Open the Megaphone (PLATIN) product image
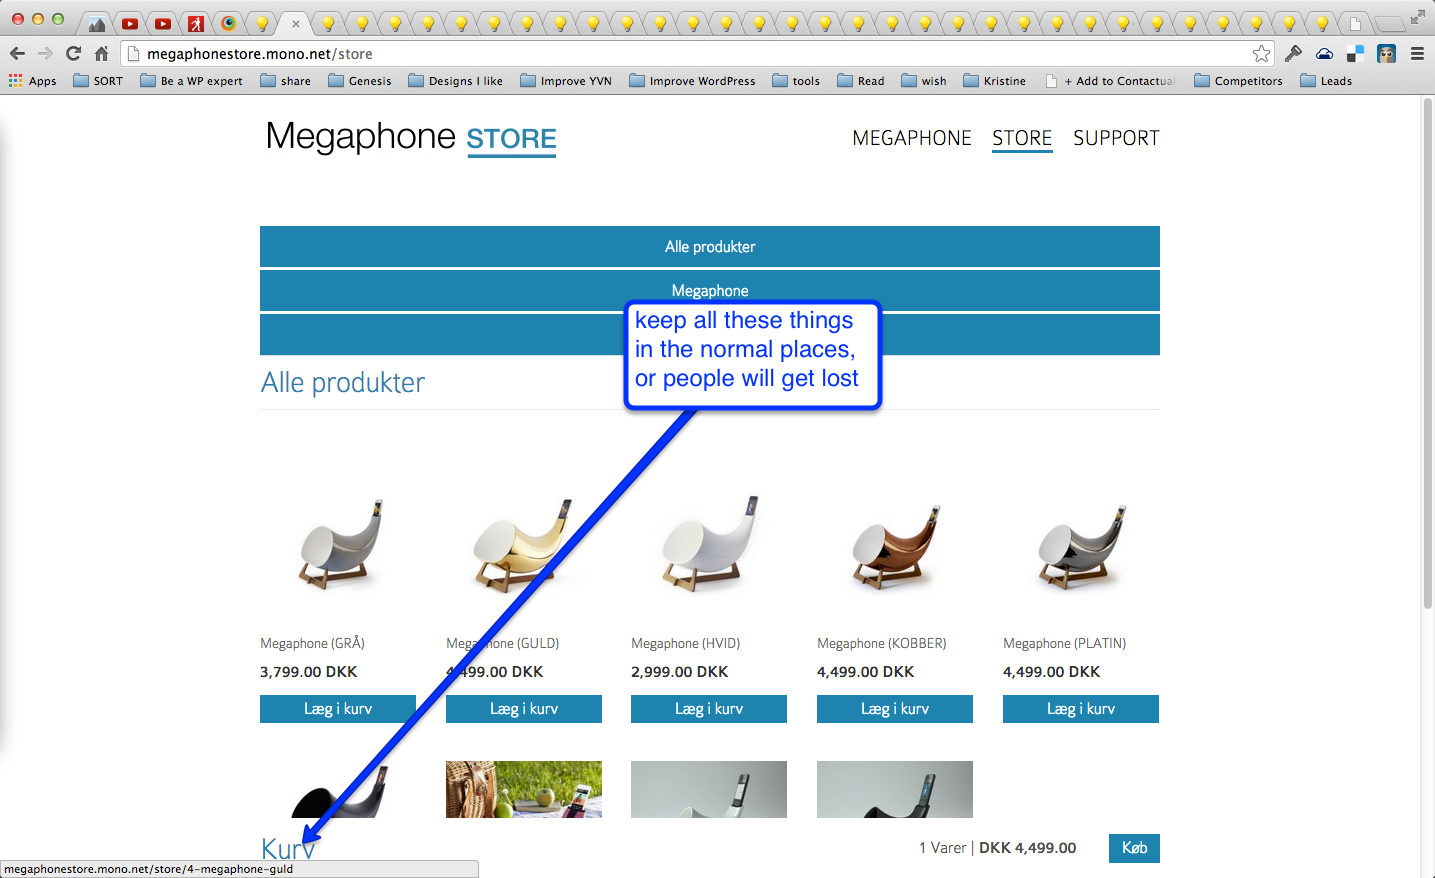Image resolution: width=1435 pixels, height=878 pixels. coord(1081,545)
